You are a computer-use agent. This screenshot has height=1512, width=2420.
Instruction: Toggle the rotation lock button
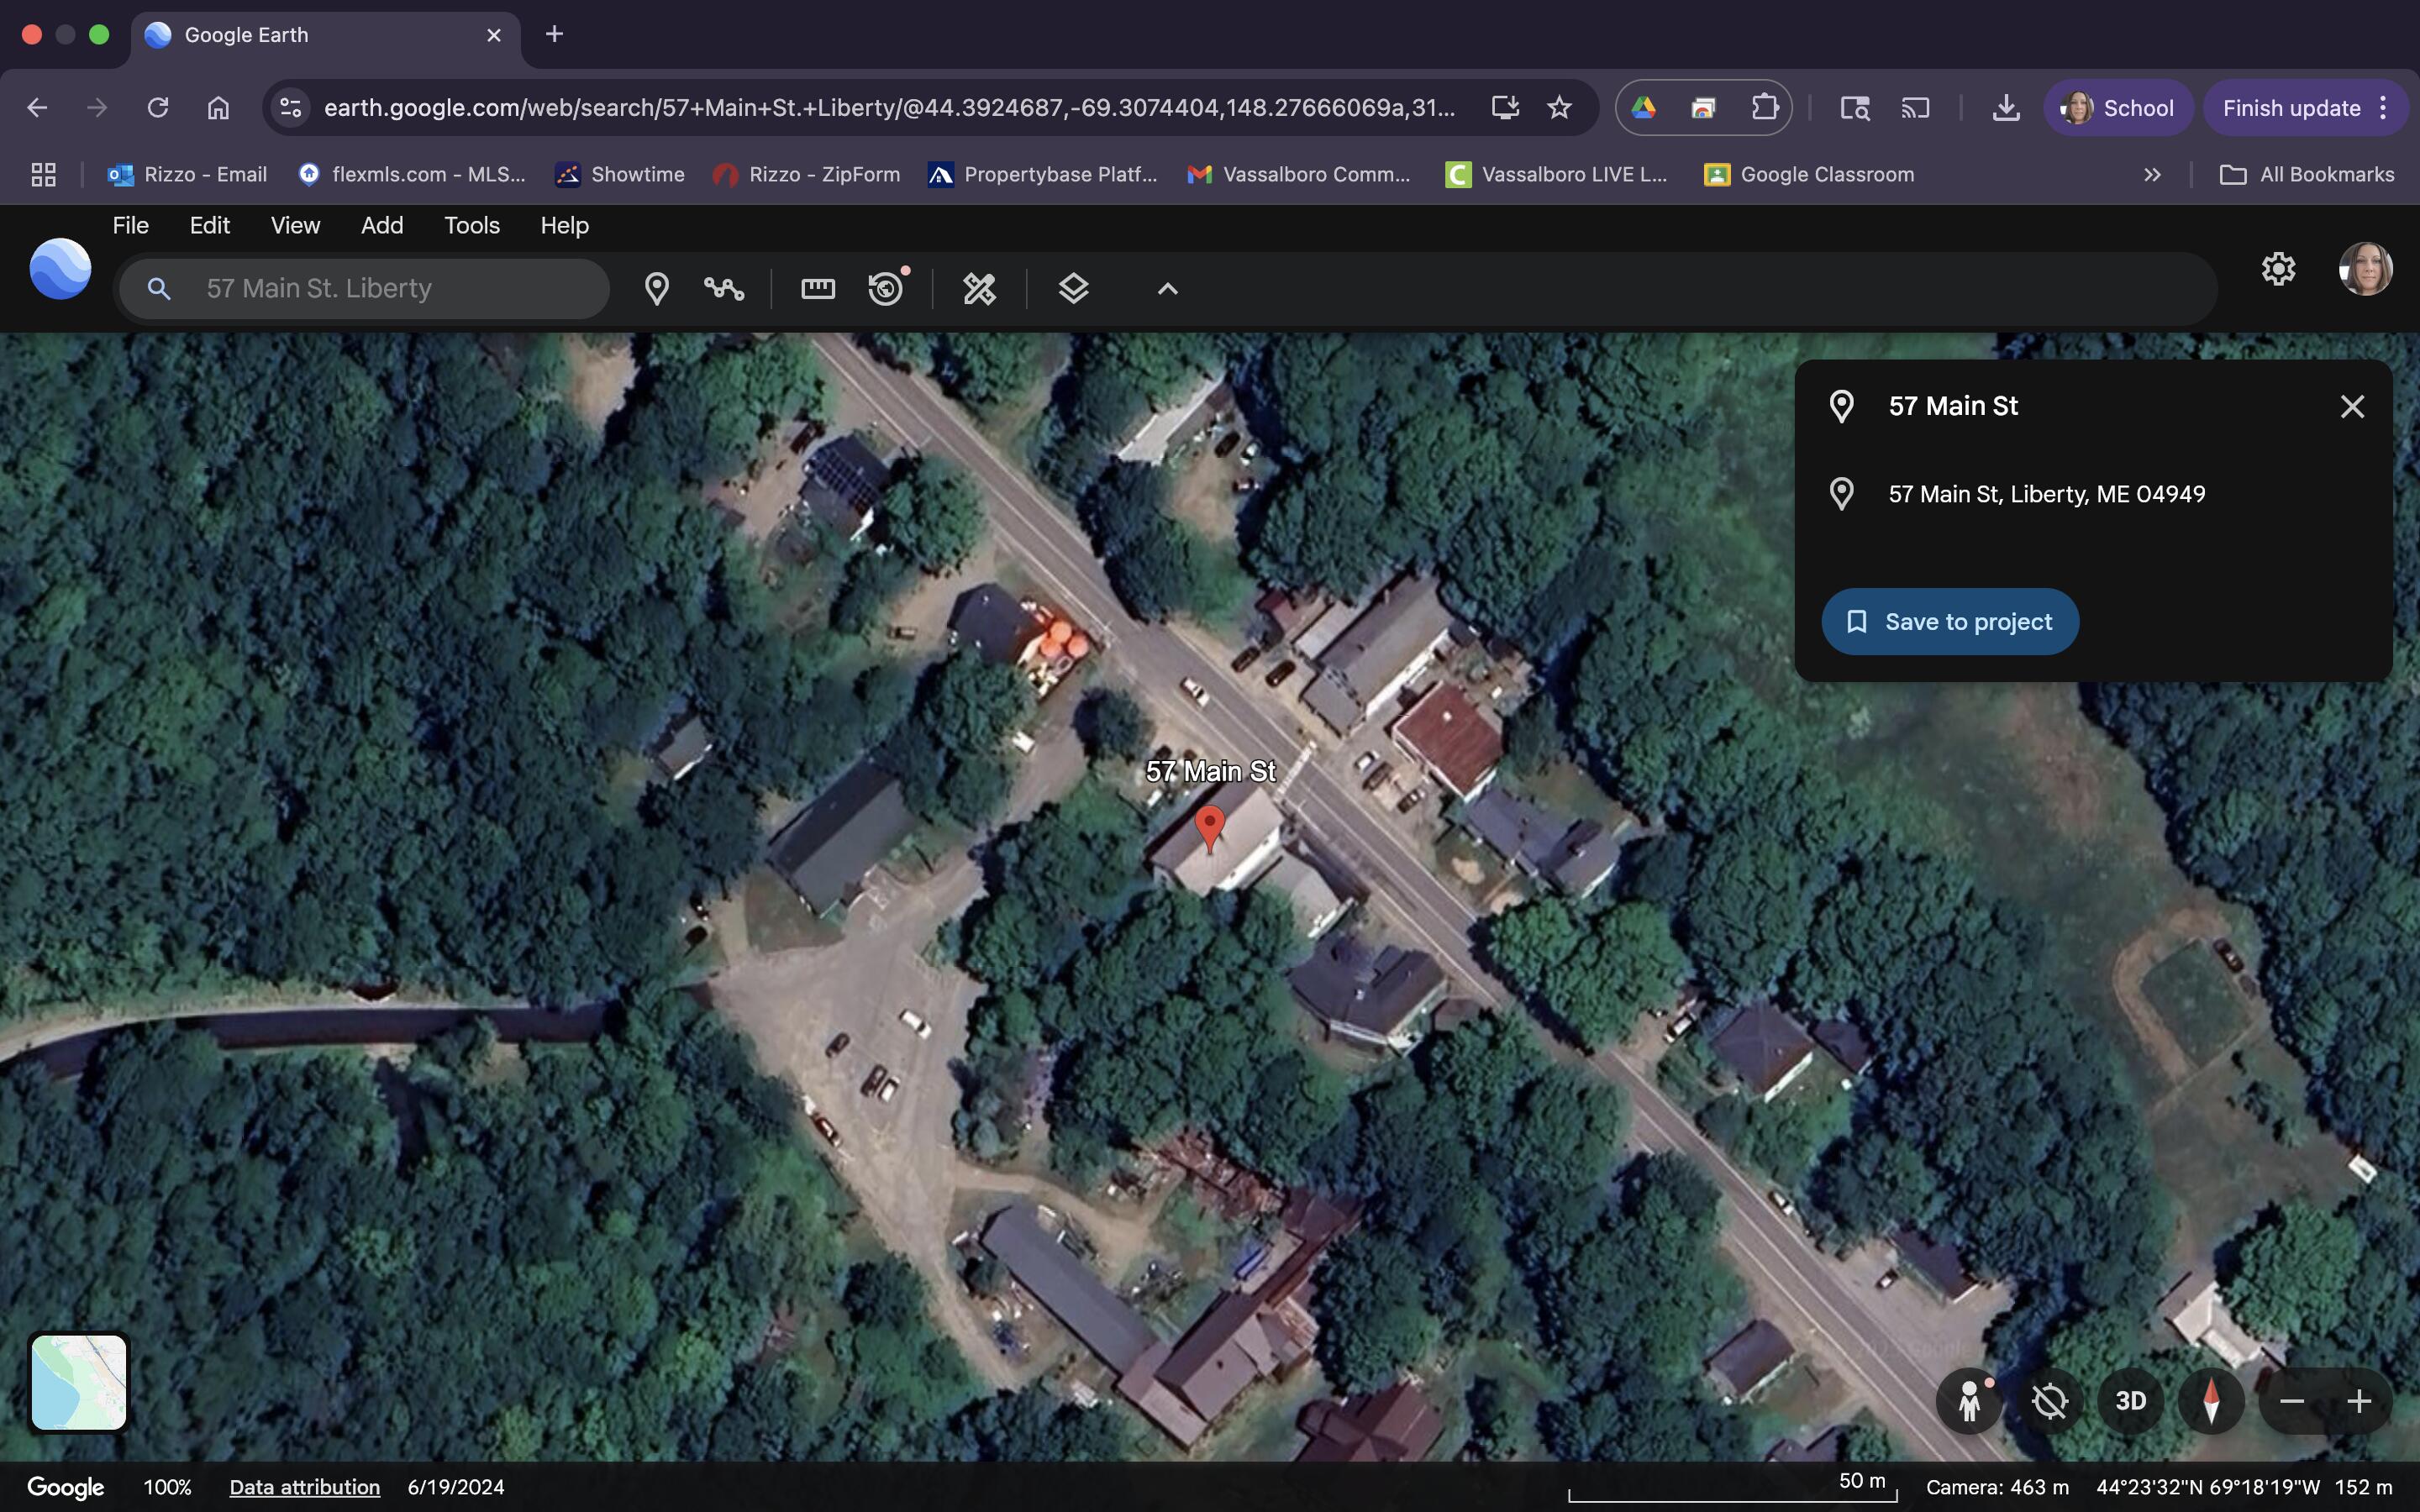2049,1401
